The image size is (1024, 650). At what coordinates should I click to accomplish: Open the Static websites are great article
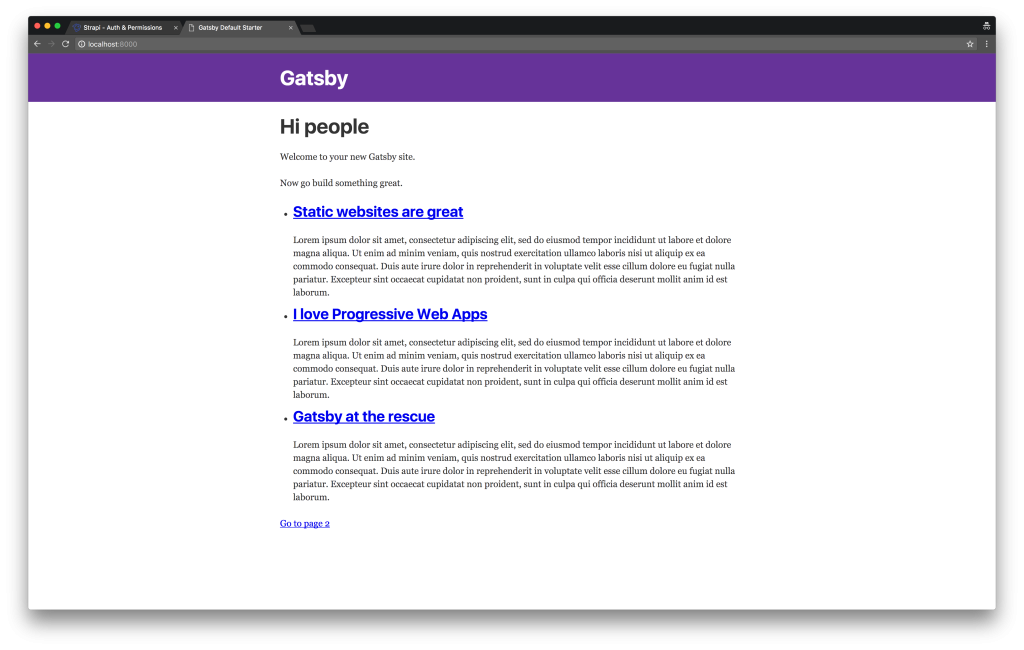pyautogui.click(x=377, y=212)
